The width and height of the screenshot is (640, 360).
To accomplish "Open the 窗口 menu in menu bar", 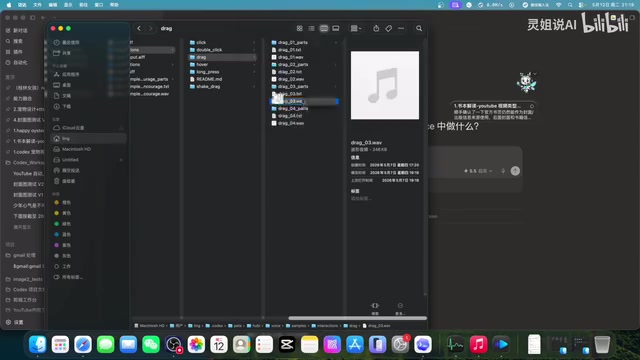I will [x=99, y=5].
